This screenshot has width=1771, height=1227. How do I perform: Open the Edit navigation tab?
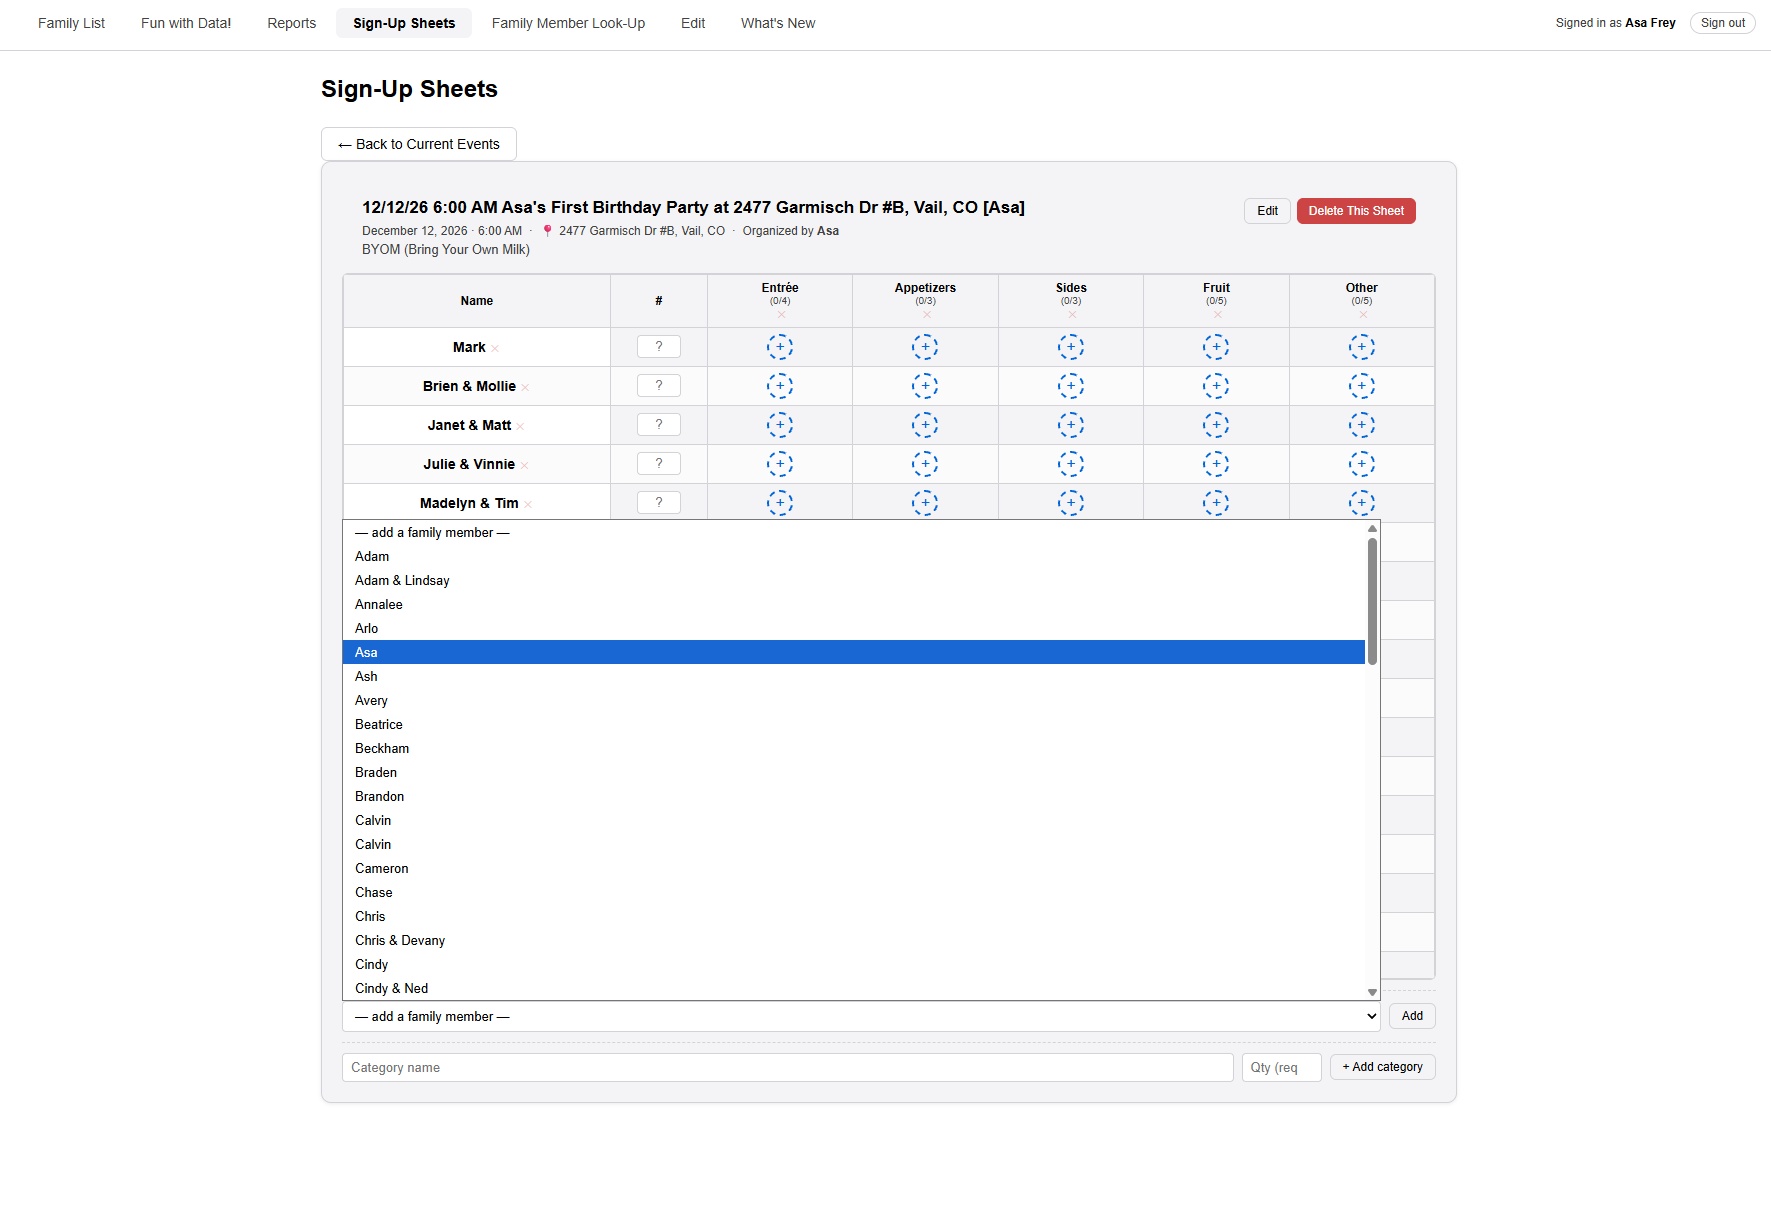pyautogui.click(x=693, y=23)
